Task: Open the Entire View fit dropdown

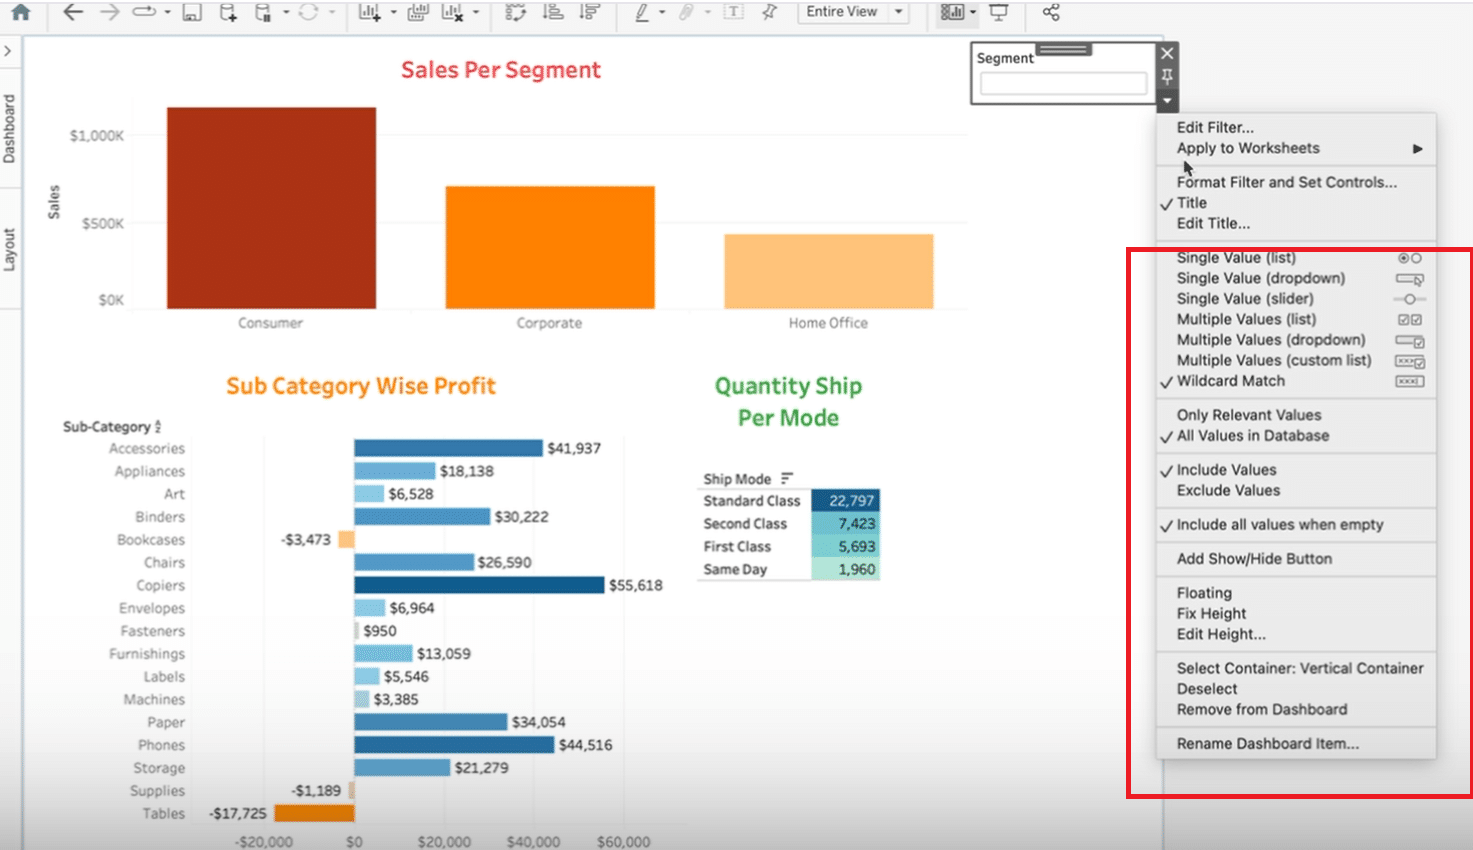Action: [x=852, y=12]
